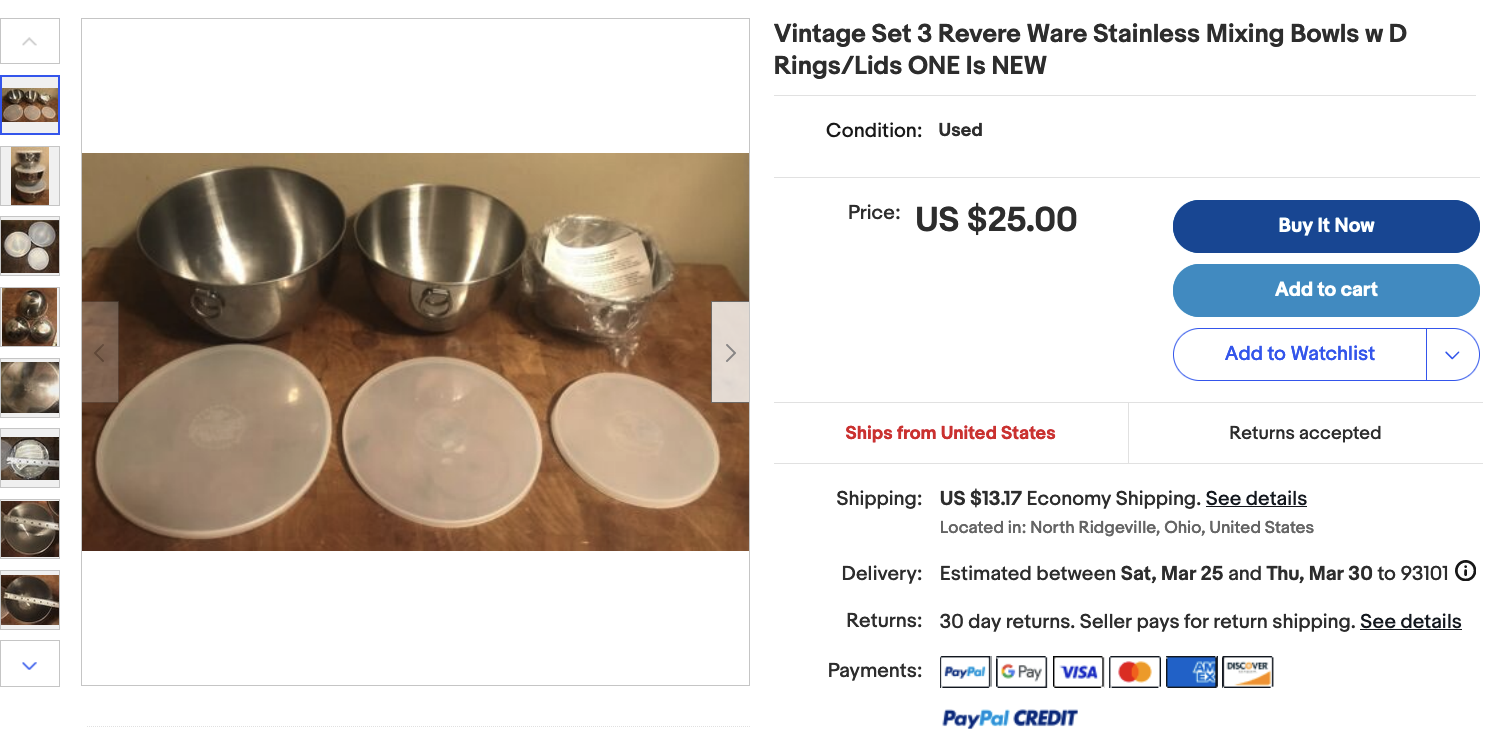
Task: Open the PayPal Credit option
Action: (x=1009, y=717)
